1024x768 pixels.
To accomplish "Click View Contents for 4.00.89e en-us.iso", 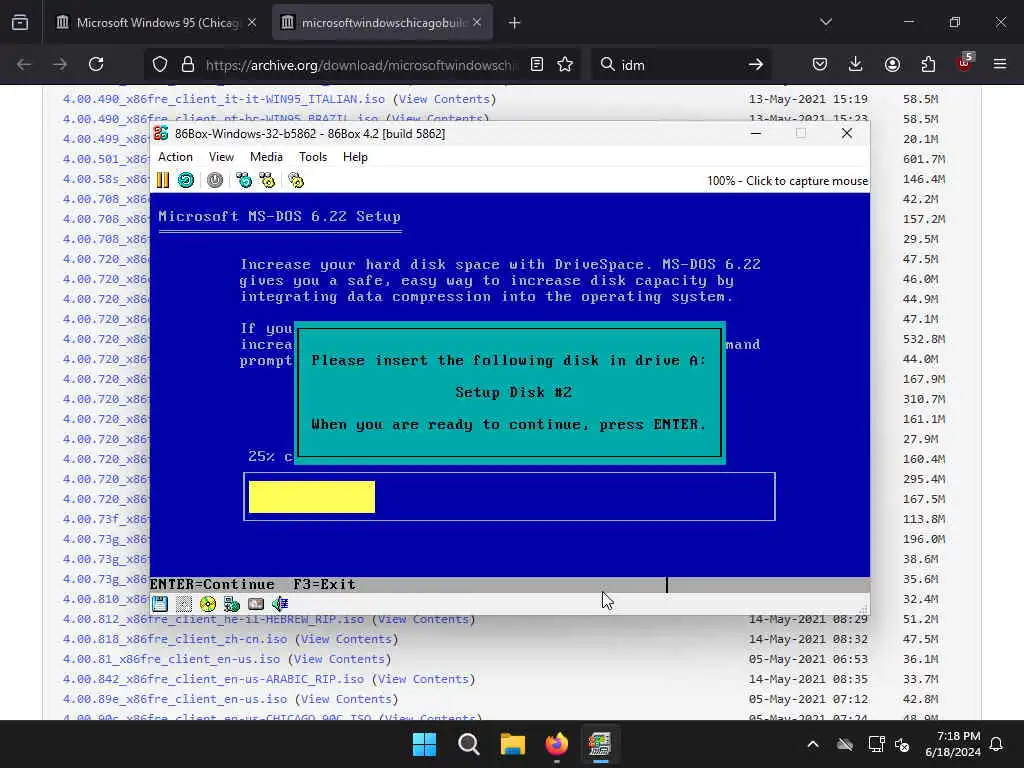I will pyautogui.click(x=346, y=699).
